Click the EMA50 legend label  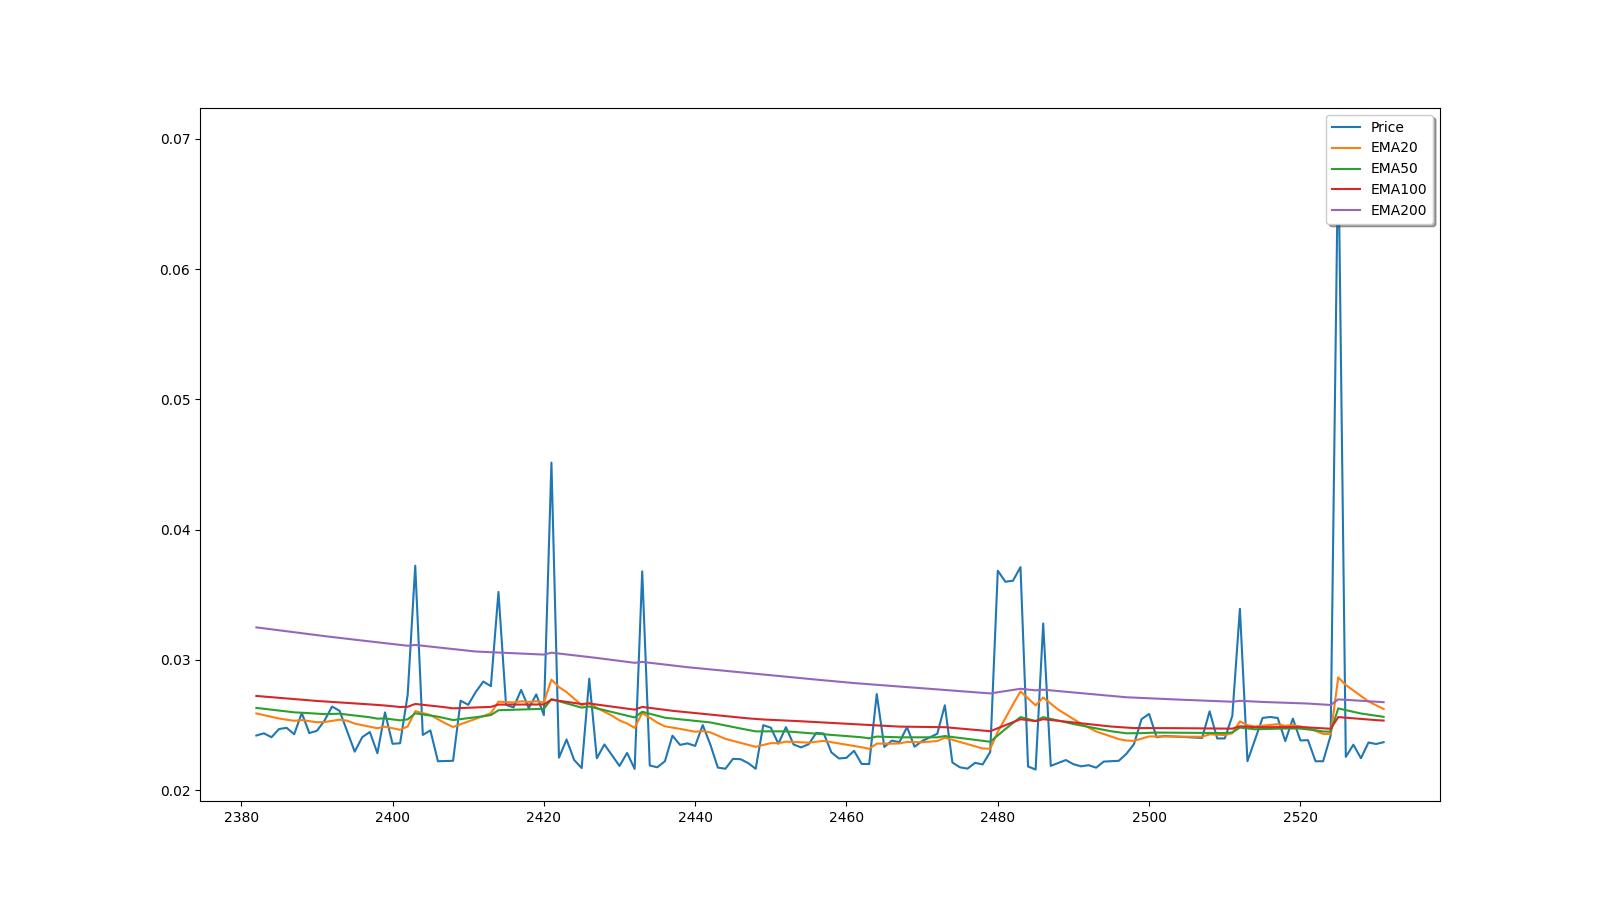pos(1393,169)
